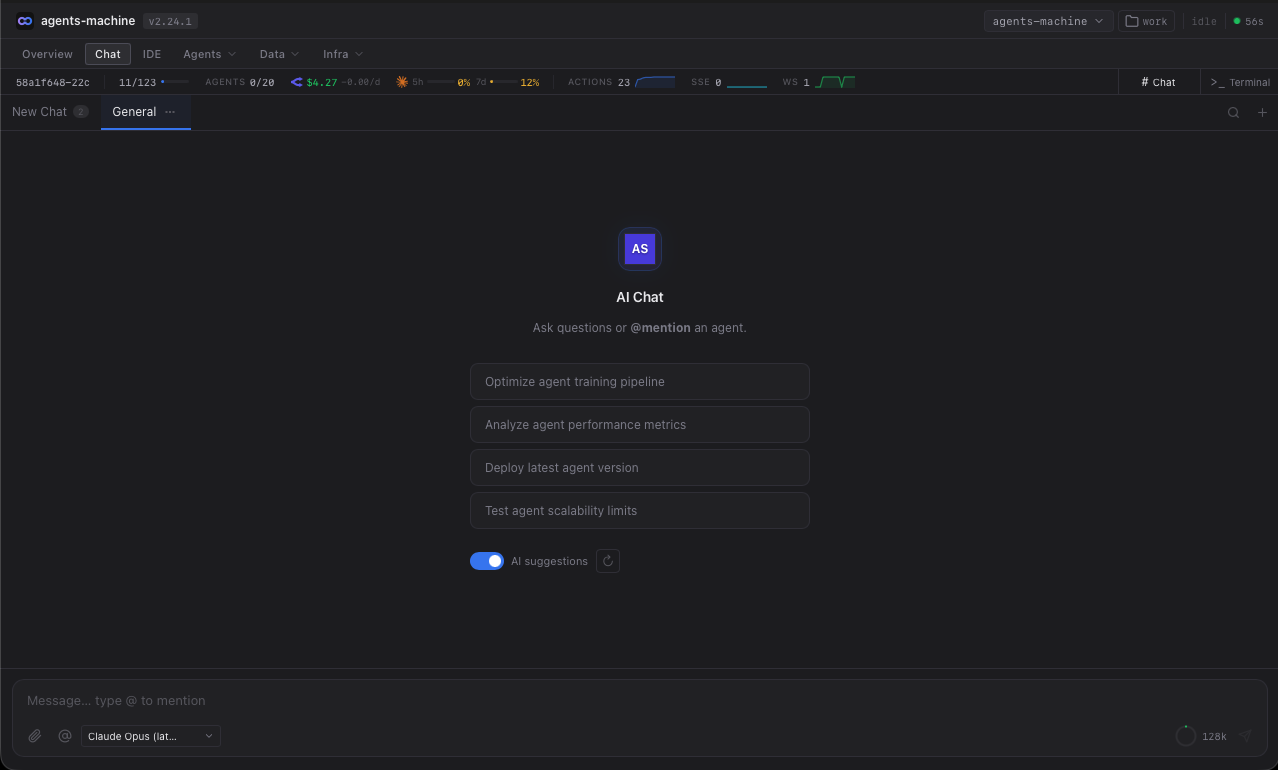Select the Optimize agent training pipeline suggestion
This screenshot has height=770, width=1278.
click(x=639, y=381)
